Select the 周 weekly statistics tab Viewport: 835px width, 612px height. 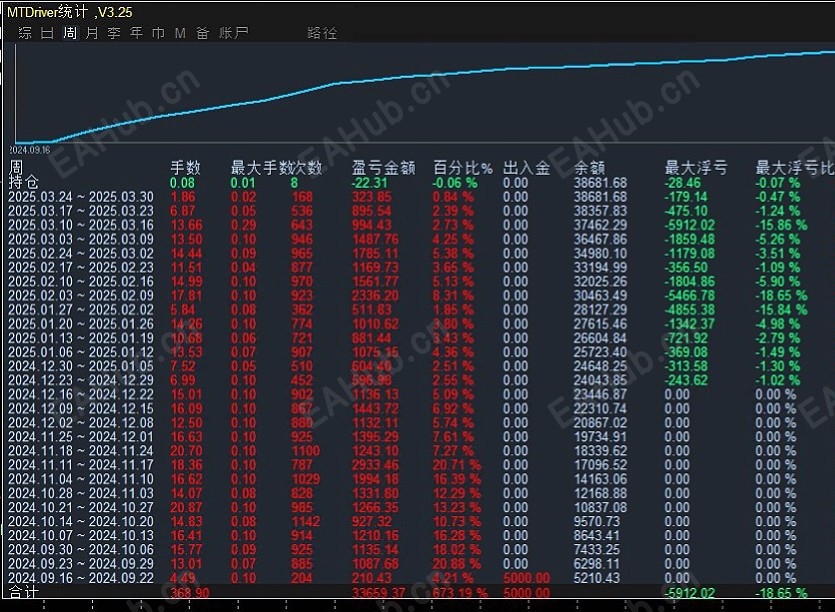tap(70, 33)
